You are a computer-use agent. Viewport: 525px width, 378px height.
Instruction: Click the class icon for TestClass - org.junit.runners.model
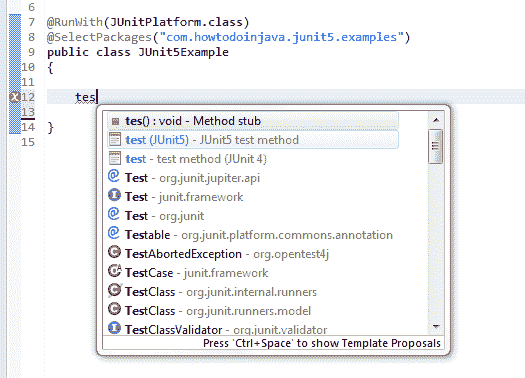(114, 309)
